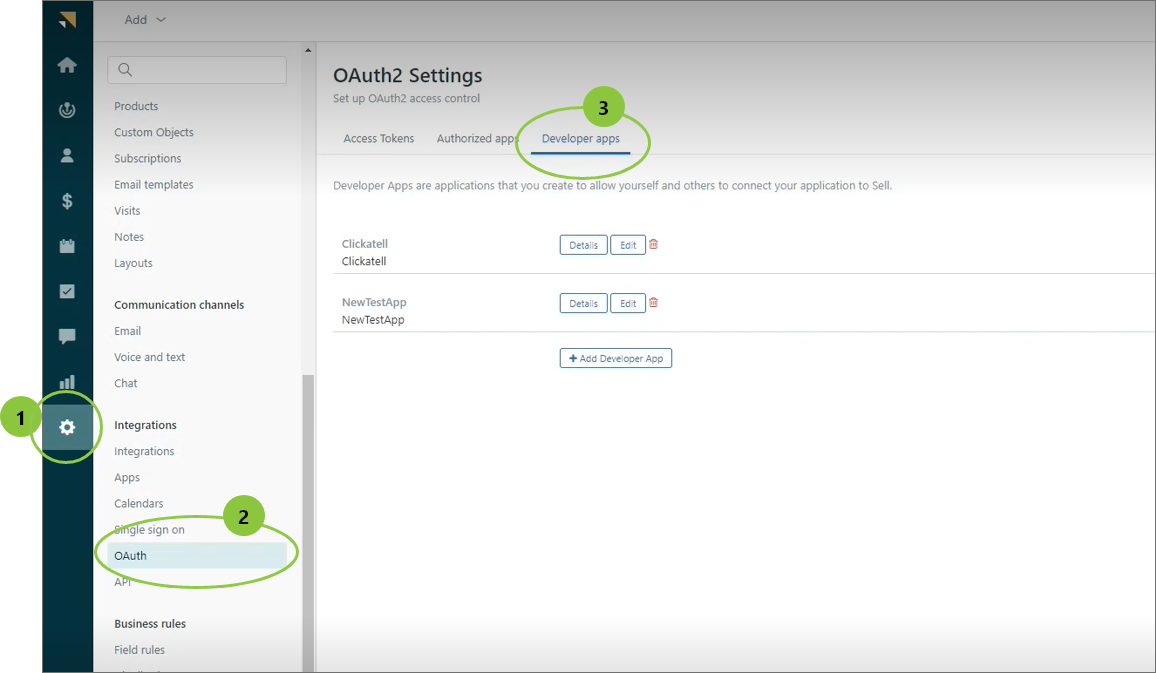1156x673 pixels.
Task: Open the Communication chat bubble icon
Action: [67, 336]
